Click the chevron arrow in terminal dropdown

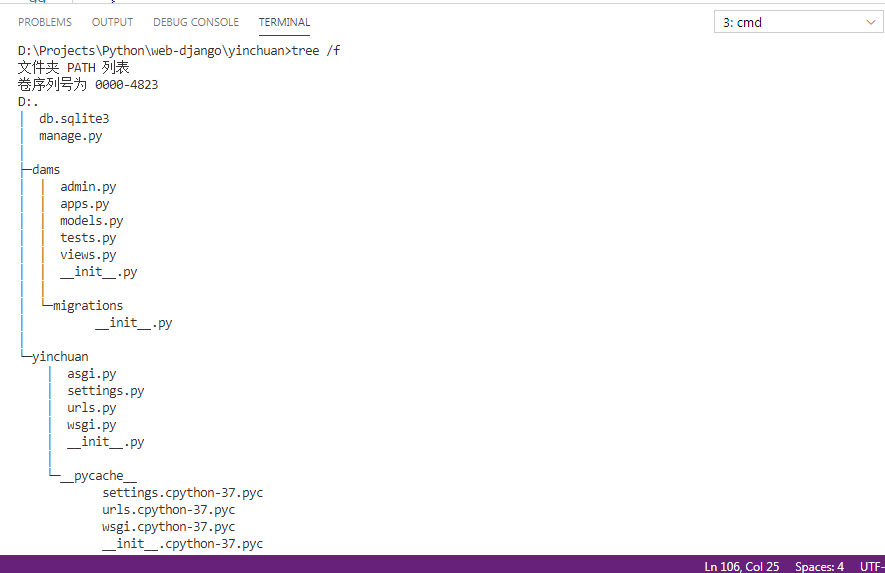(x=870, y=23)
